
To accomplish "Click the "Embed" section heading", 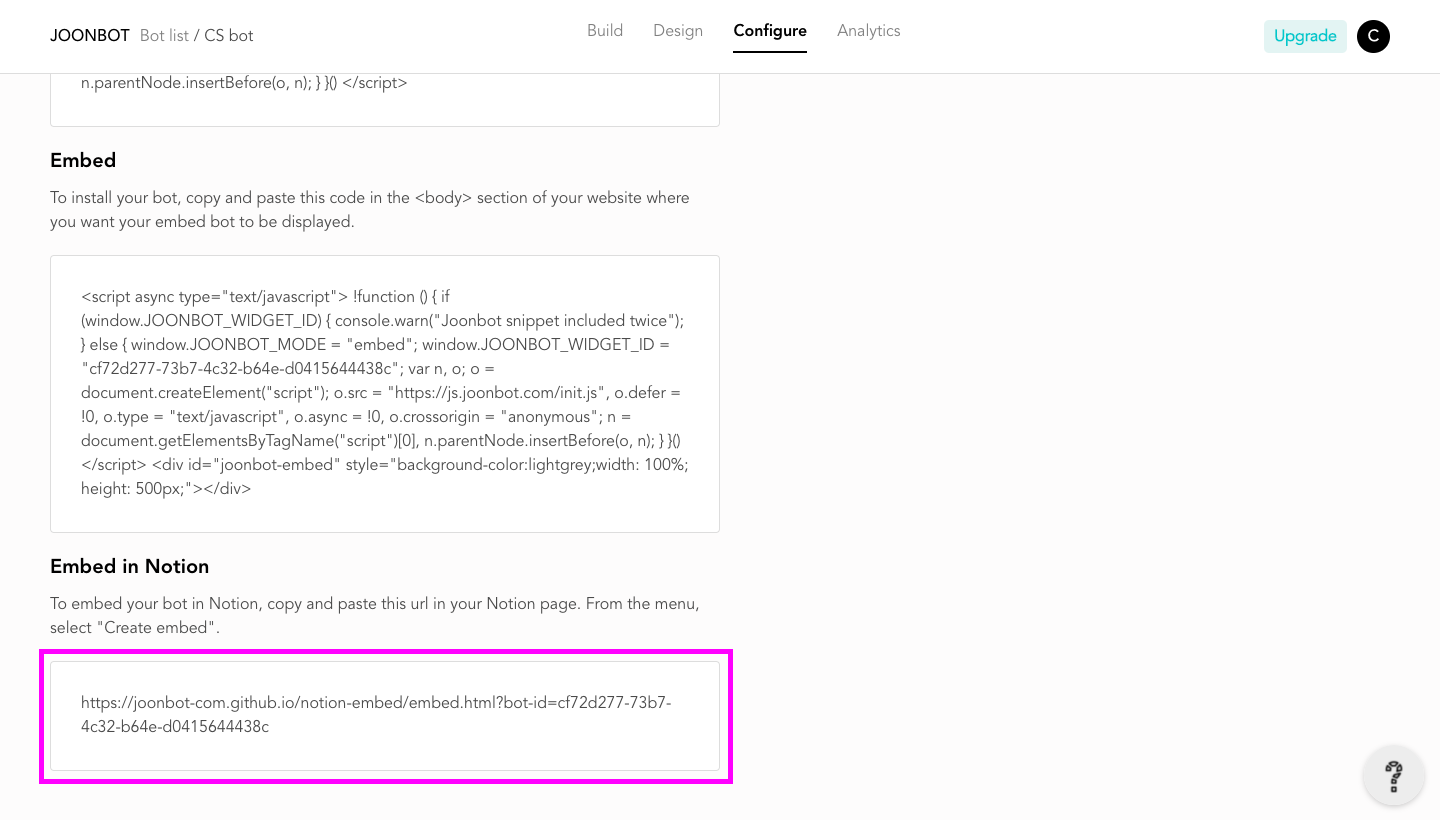I will (83, 160).
